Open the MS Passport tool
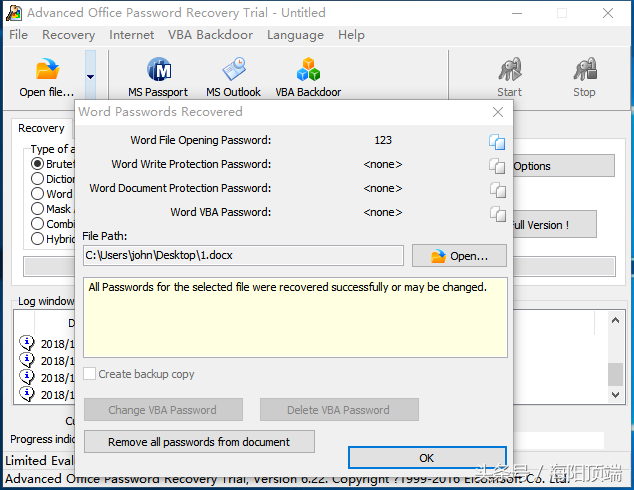Screen dimensions: 634x490 [x=158, y=77]
